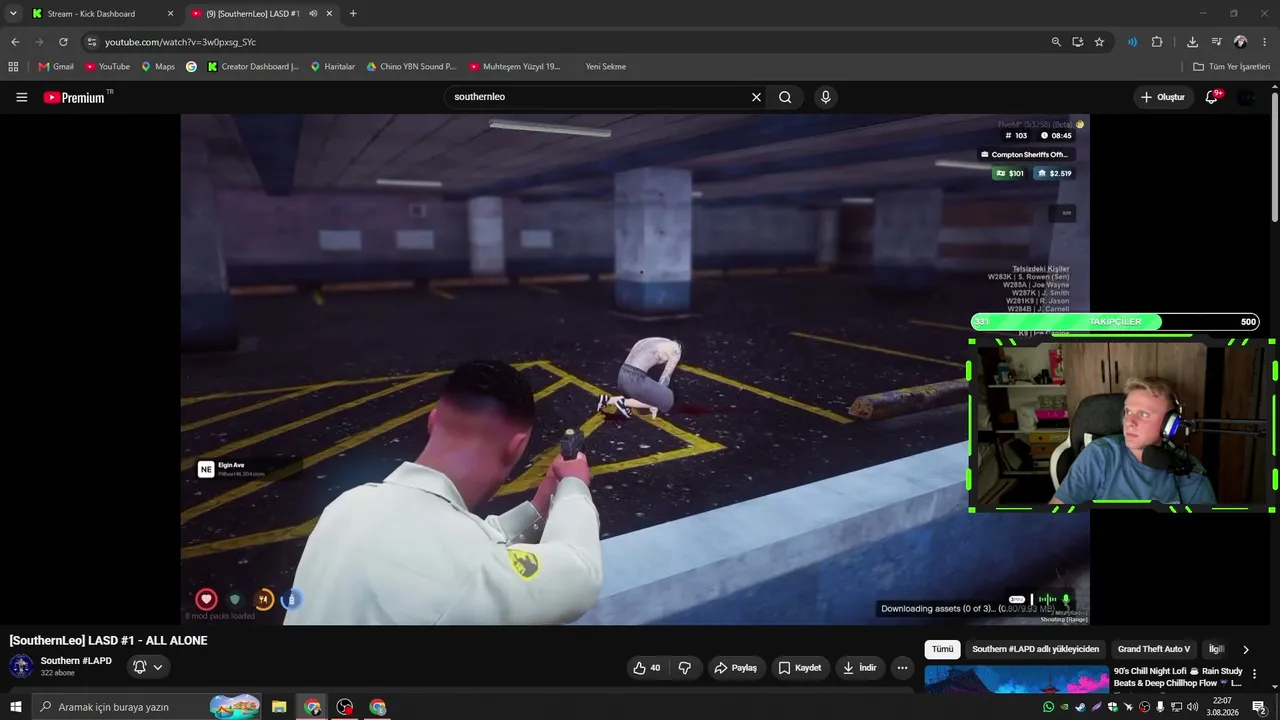
Task: Open the Chrome three-dot menu
Action: point(1264,42)
